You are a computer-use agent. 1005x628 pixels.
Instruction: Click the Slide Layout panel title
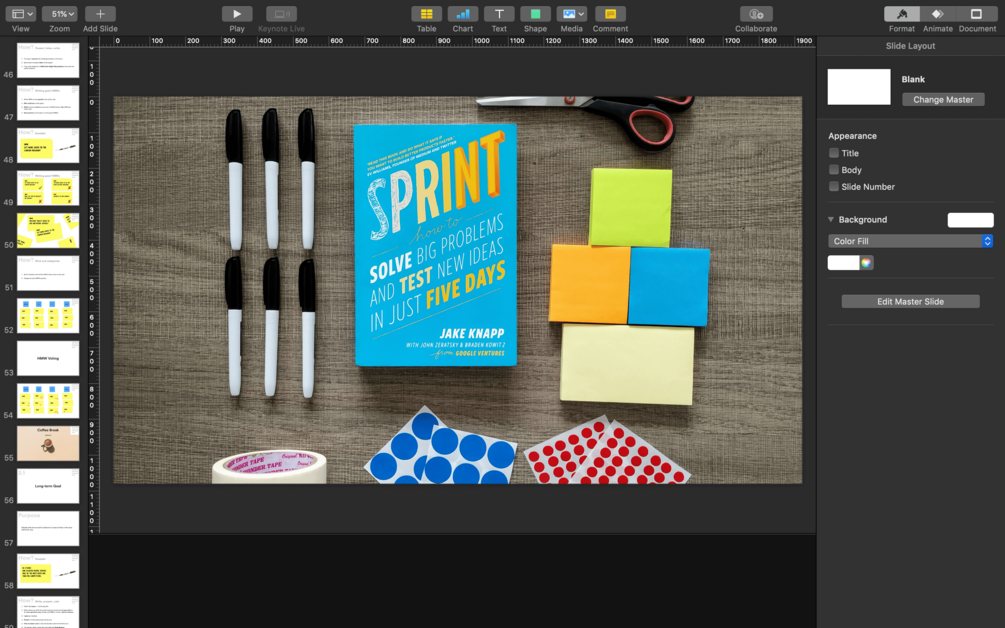[910, 46]
